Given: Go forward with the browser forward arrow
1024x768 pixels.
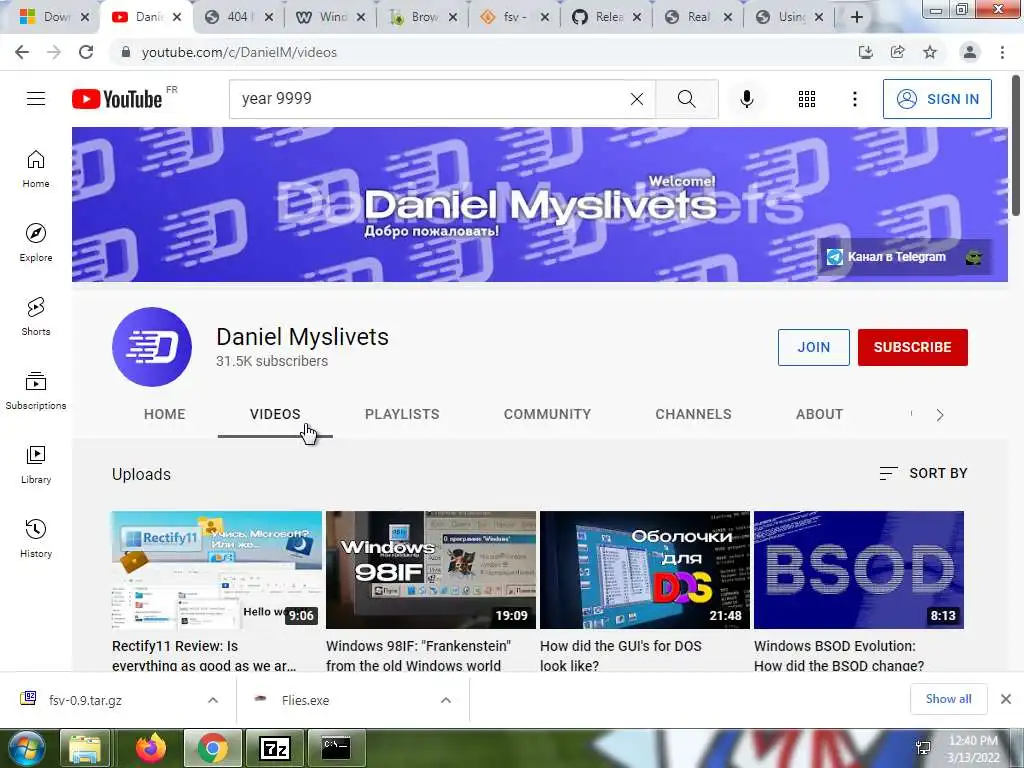Looking at the screenshot, I should 54,52.
